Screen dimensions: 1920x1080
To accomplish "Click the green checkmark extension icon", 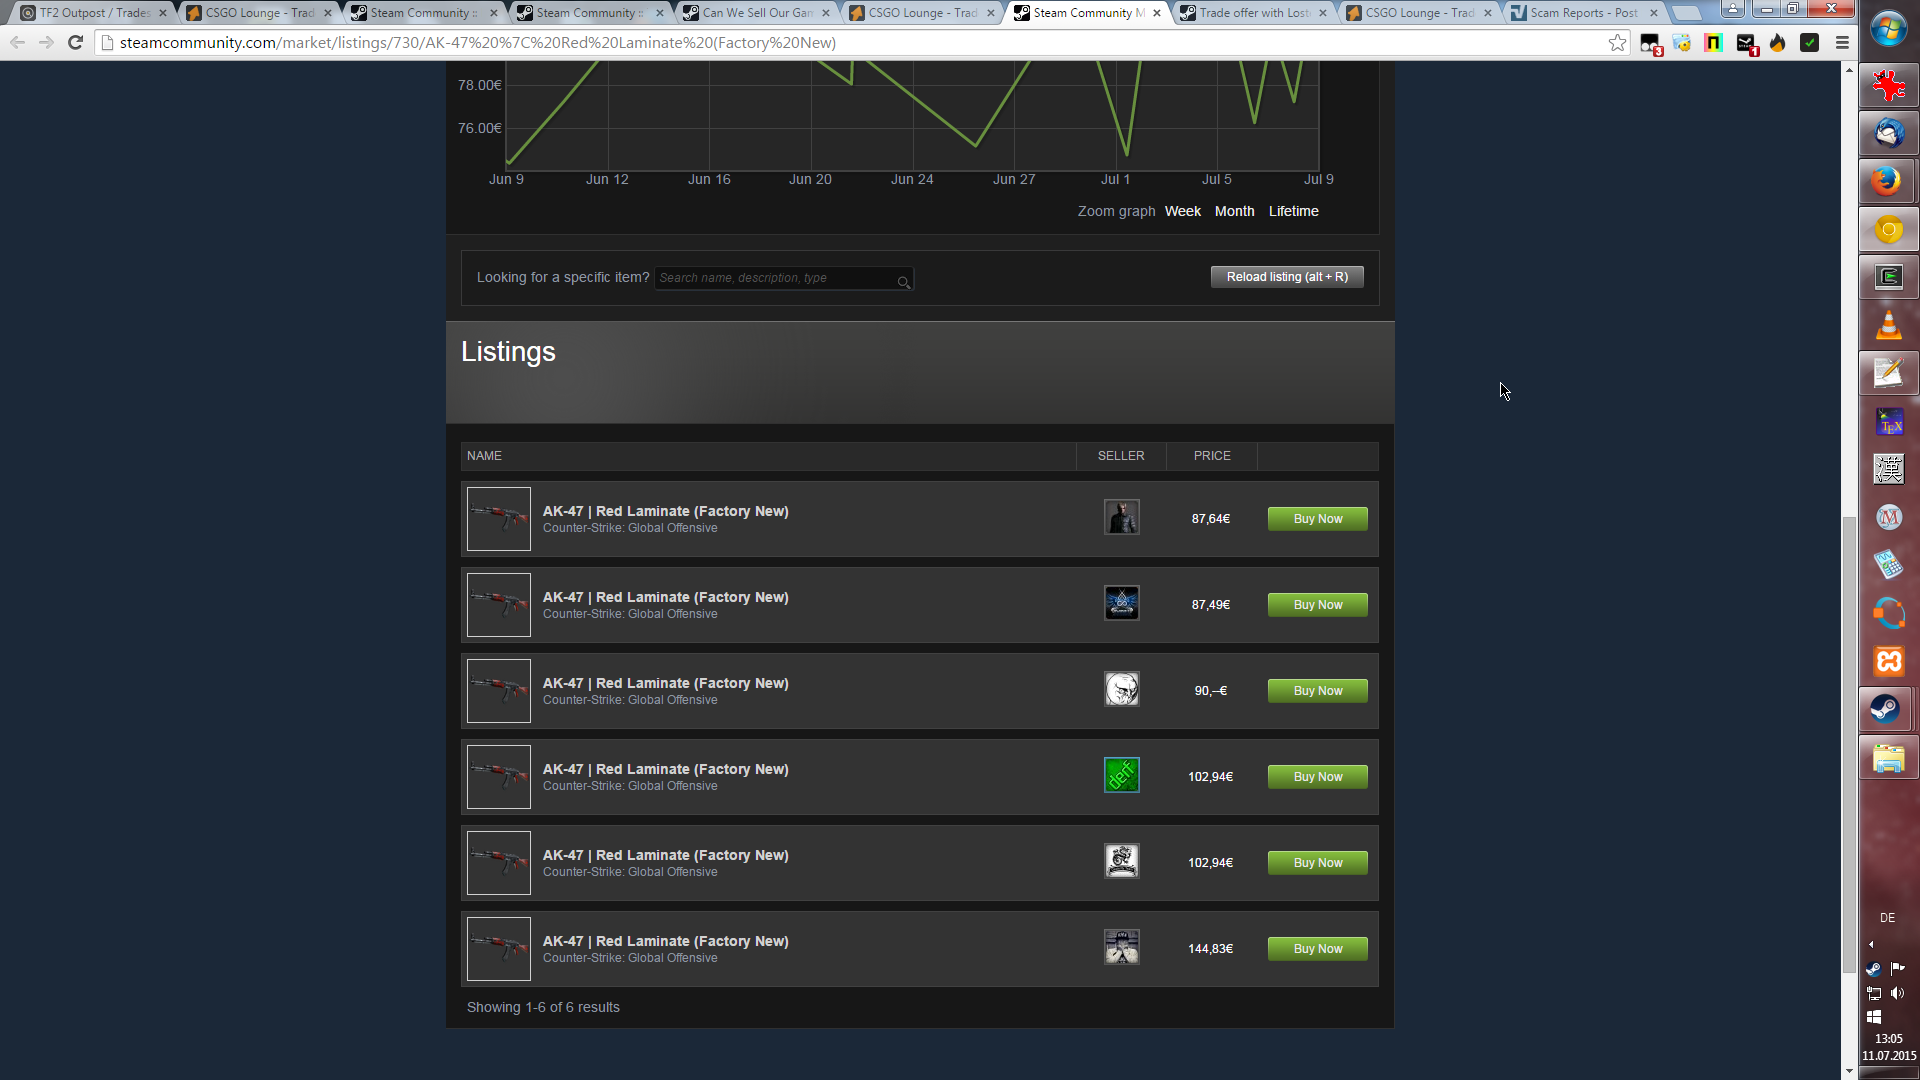I will coord(1809,43).
